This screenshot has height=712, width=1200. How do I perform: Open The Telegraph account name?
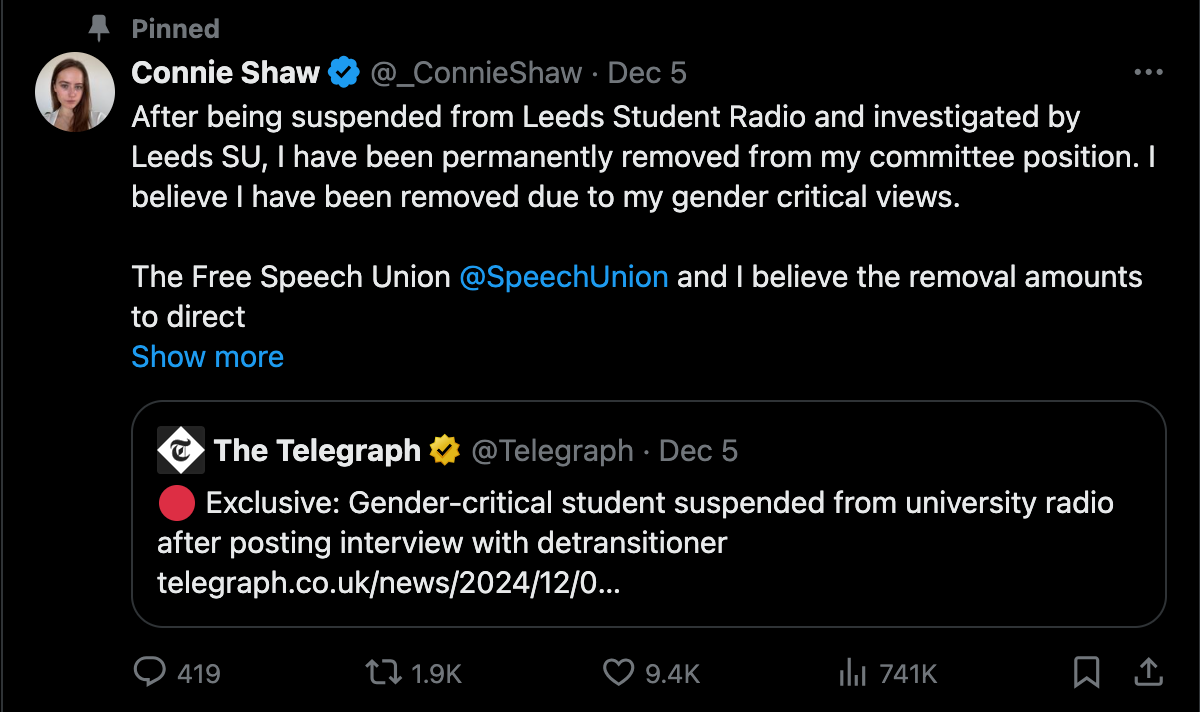(x=317, y=451)
